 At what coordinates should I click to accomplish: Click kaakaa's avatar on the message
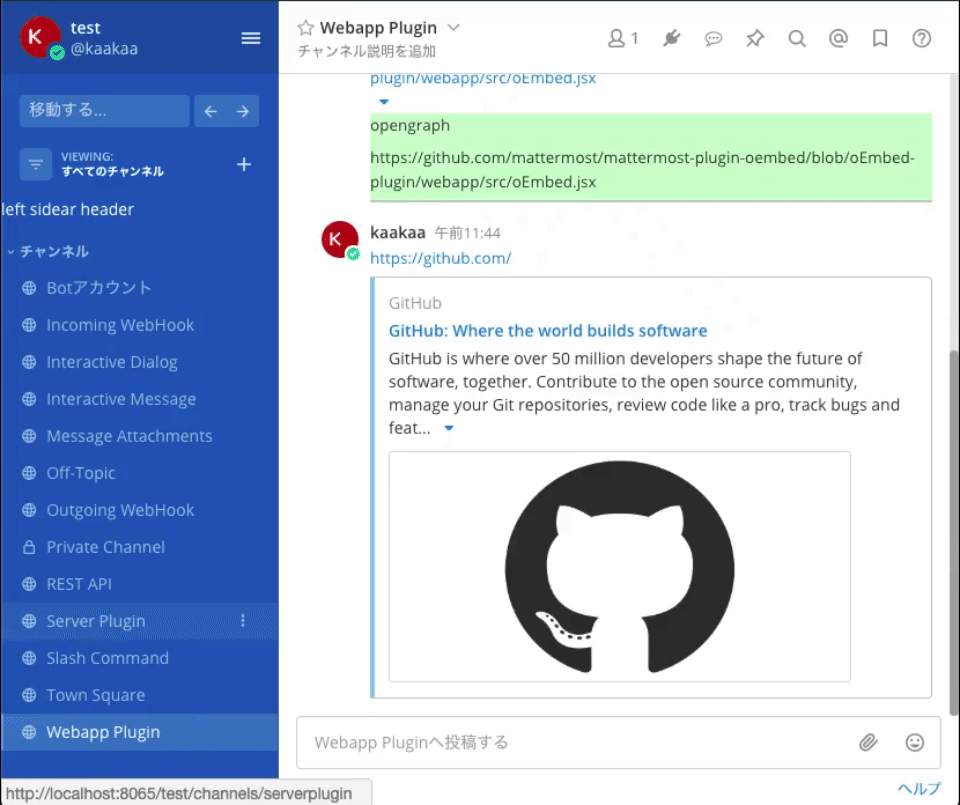click(x=340, y=239)
